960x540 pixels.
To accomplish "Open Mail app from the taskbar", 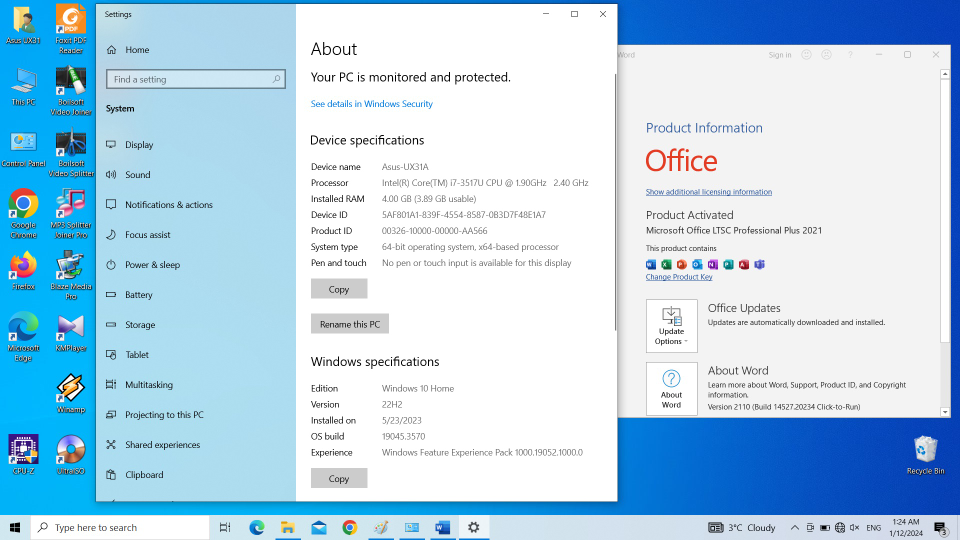I will (x=319, y=527).
